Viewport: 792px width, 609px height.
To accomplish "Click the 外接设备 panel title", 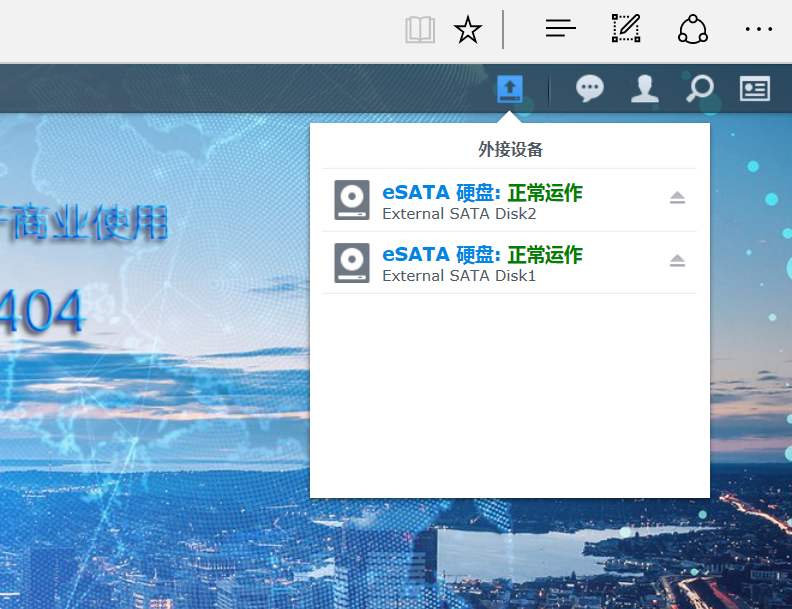I will pos(510,149).
